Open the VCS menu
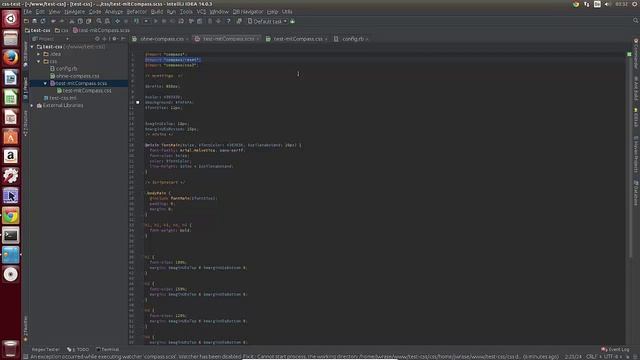Image resolution: width=640 pixels, height=360 pixels. (201, 12)
